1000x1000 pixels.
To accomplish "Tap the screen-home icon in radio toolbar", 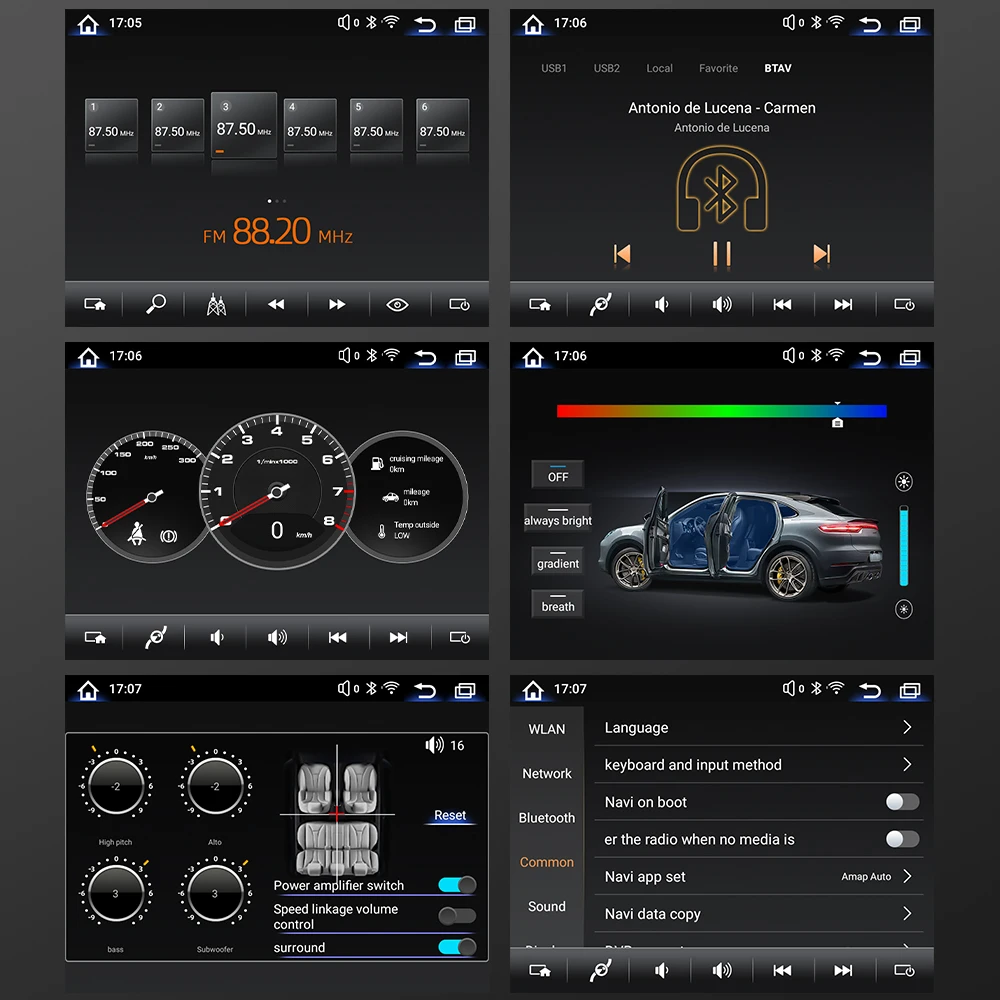I will point(95,304).
